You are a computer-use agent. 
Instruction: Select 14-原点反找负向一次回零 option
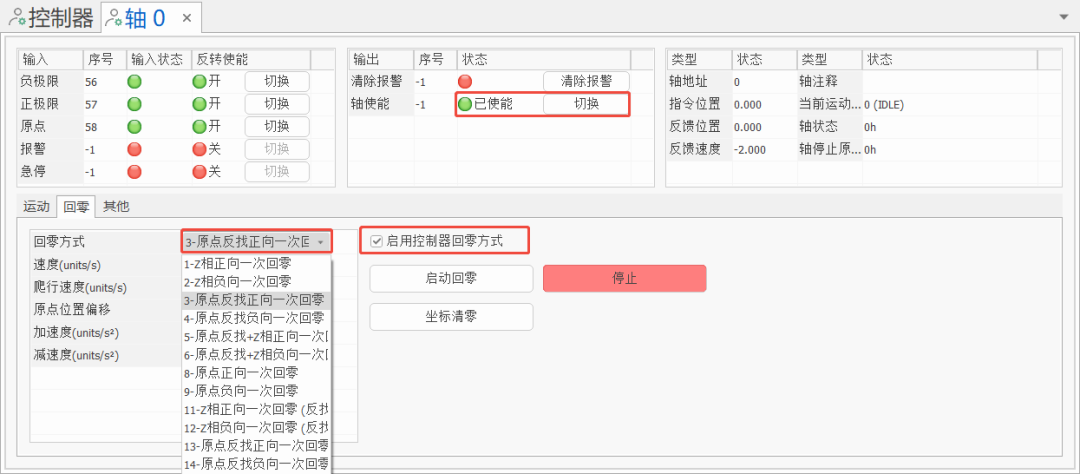(257, 463)
